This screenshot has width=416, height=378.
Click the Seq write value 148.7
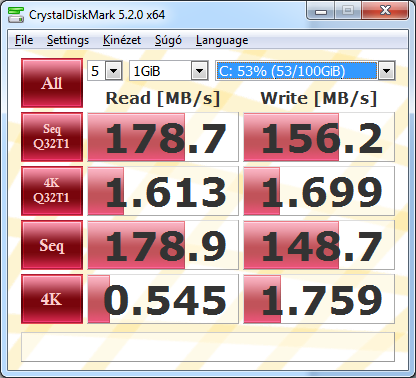pyautogui.click(x=319, y=245)
